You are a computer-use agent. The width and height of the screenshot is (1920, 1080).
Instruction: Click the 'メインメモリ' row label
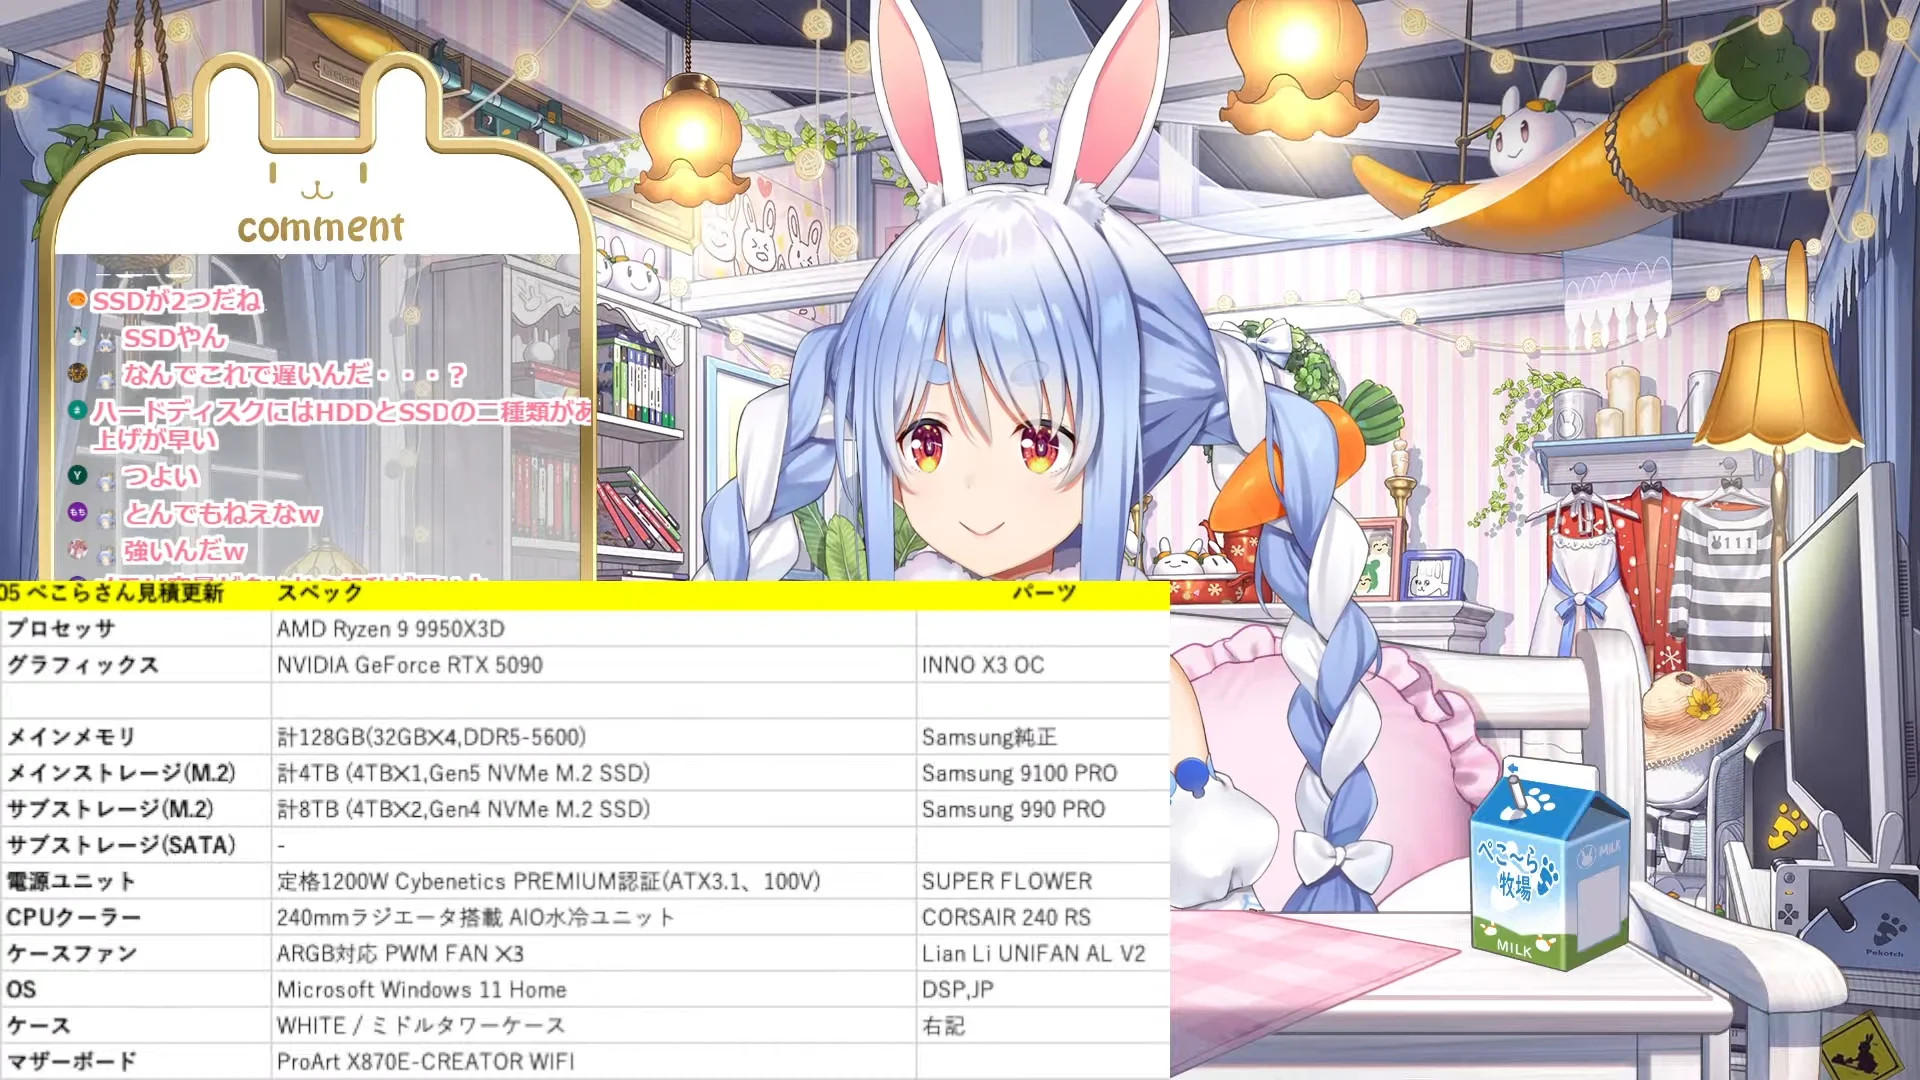point(70,737)
